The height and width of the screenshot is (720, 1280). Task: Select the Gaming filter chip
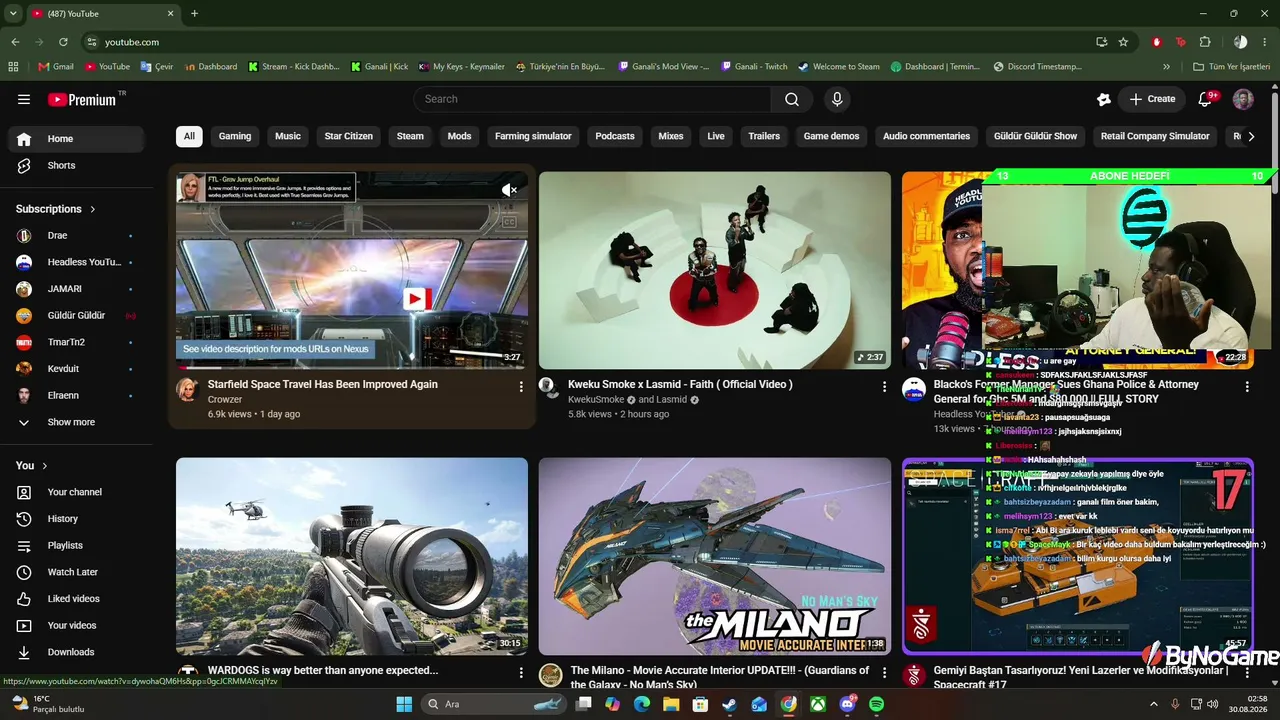tap(235, 136)
